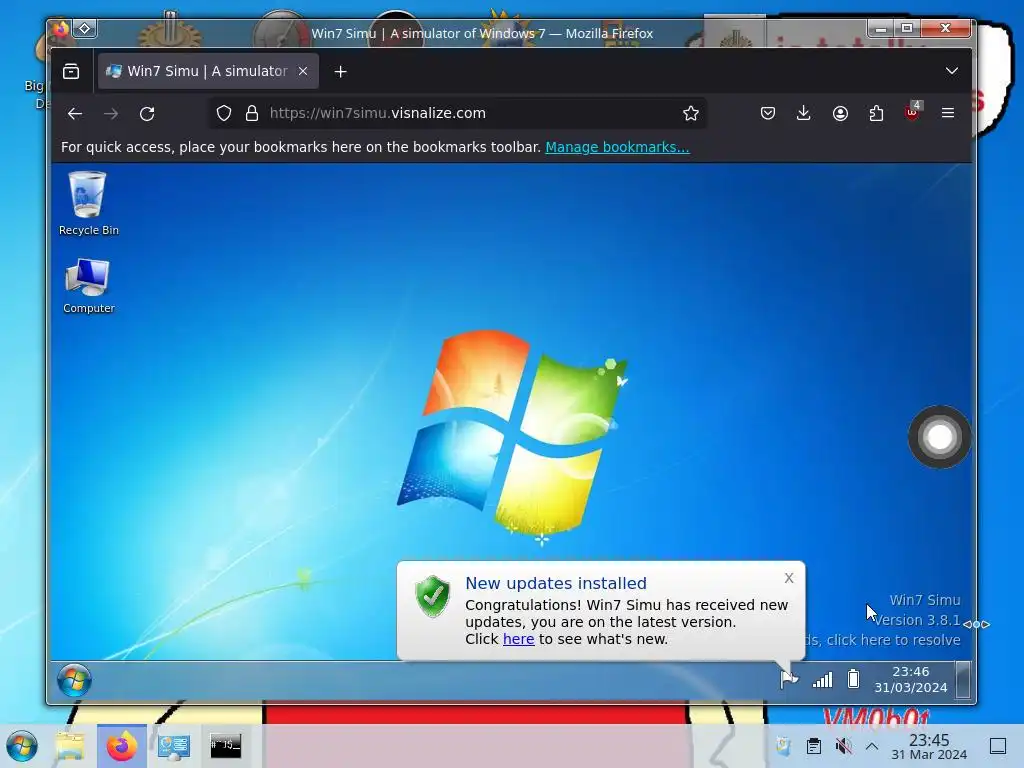Image resolution: width=1024 pixels, height=768 pixels.
Task: Open clipboard icon in host tray
Action: point(814,746)
